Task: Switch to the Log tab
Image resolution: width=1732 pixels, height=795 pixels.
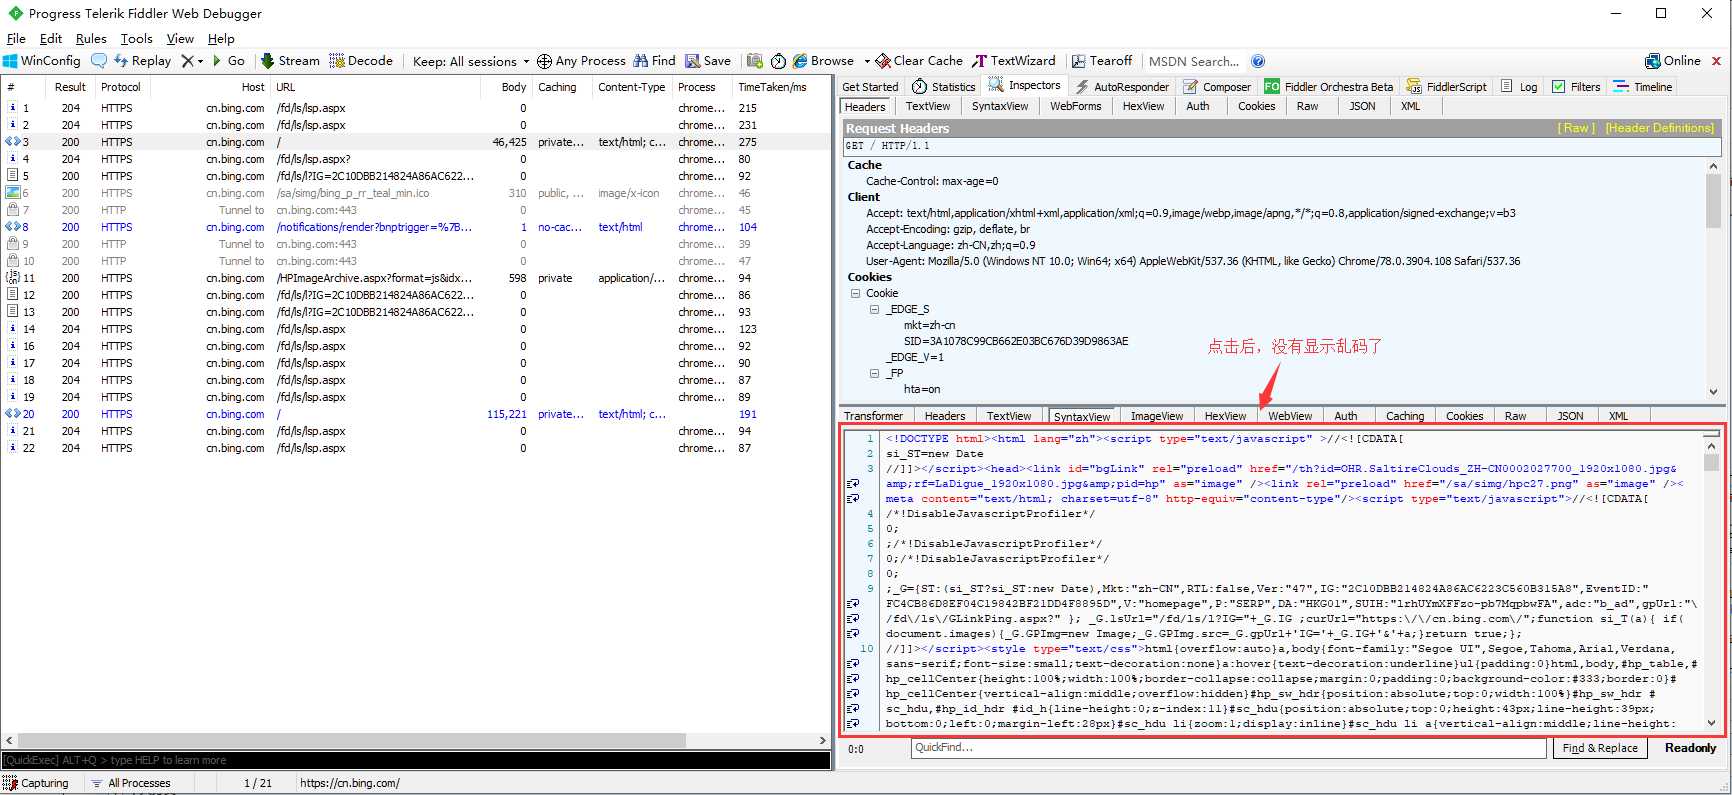Action: [x=1519, y=87]
